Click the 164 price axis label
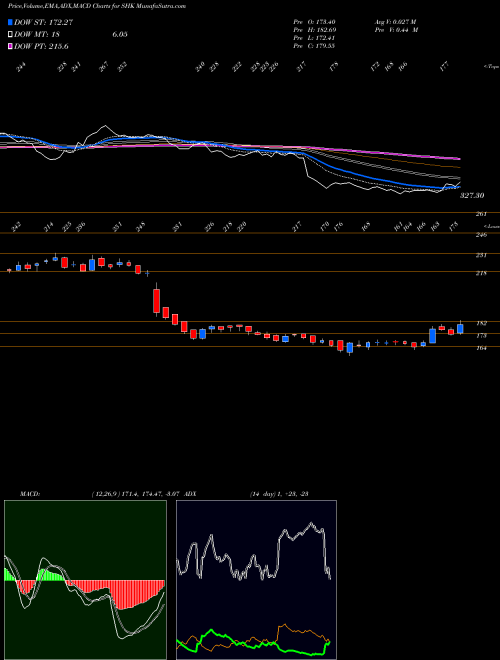Screen dimensions: 500x660 (481, 348)
